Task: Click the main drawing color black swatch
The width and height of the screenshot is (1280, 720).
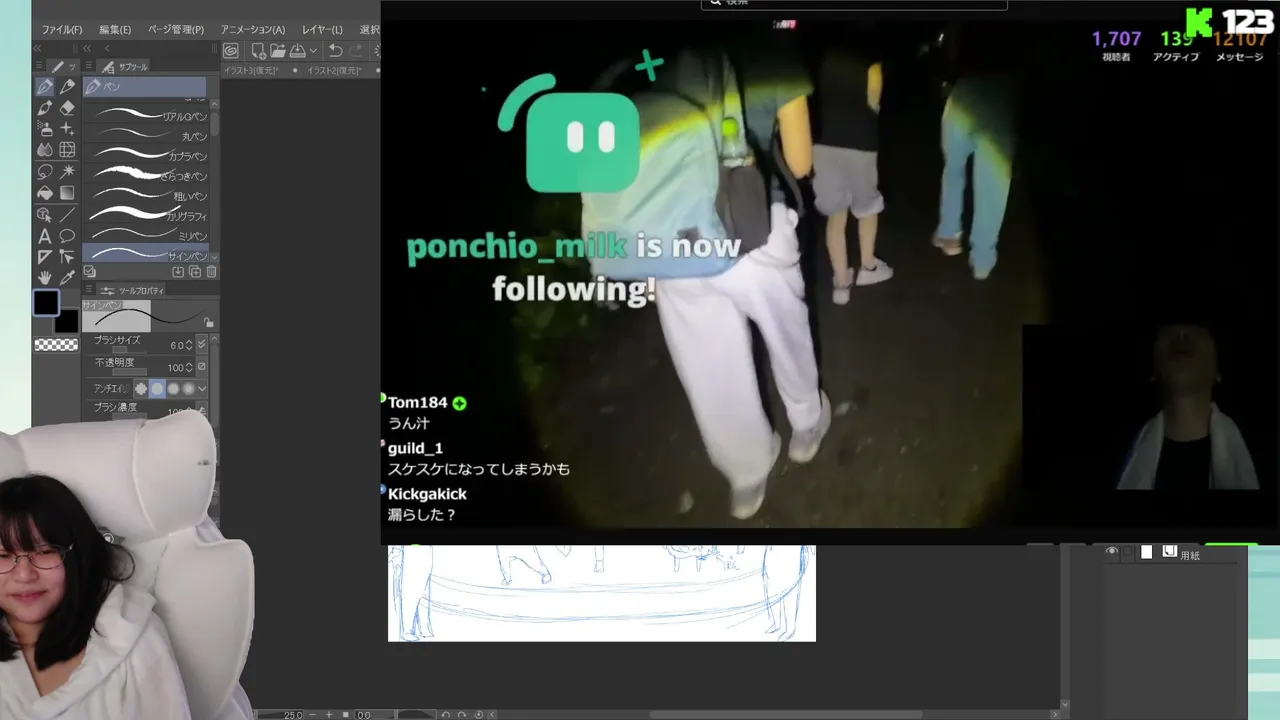Action: pos(46,303)
